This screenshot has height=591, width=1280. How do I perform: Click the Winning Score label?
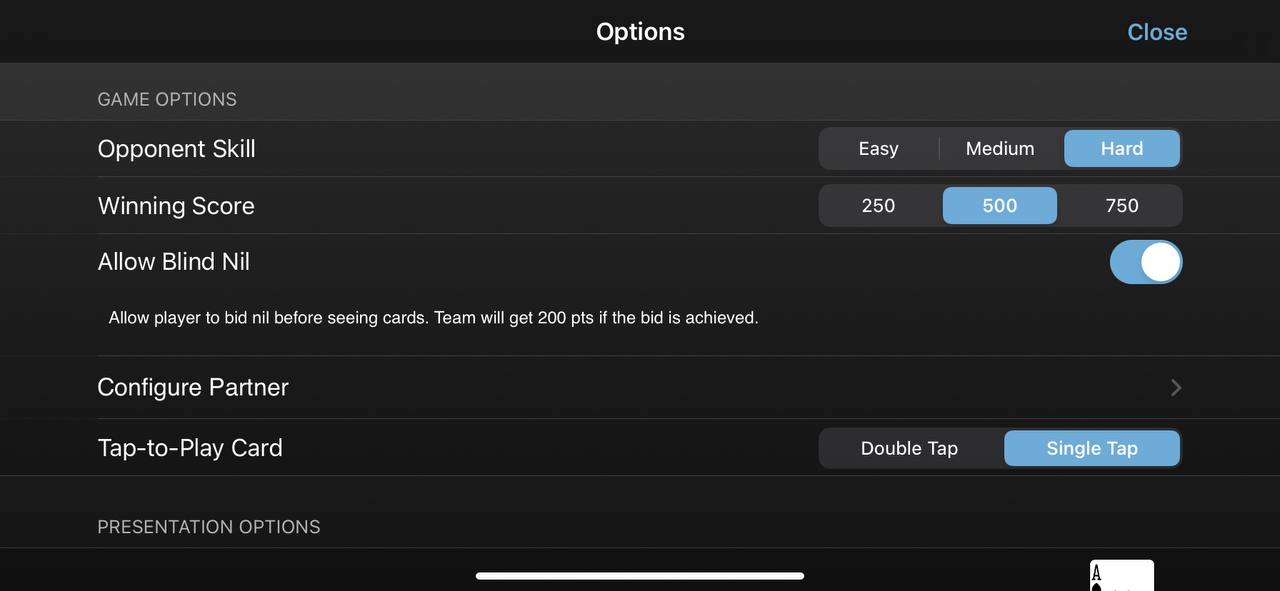pyautogui.click(x=176, y=206)
